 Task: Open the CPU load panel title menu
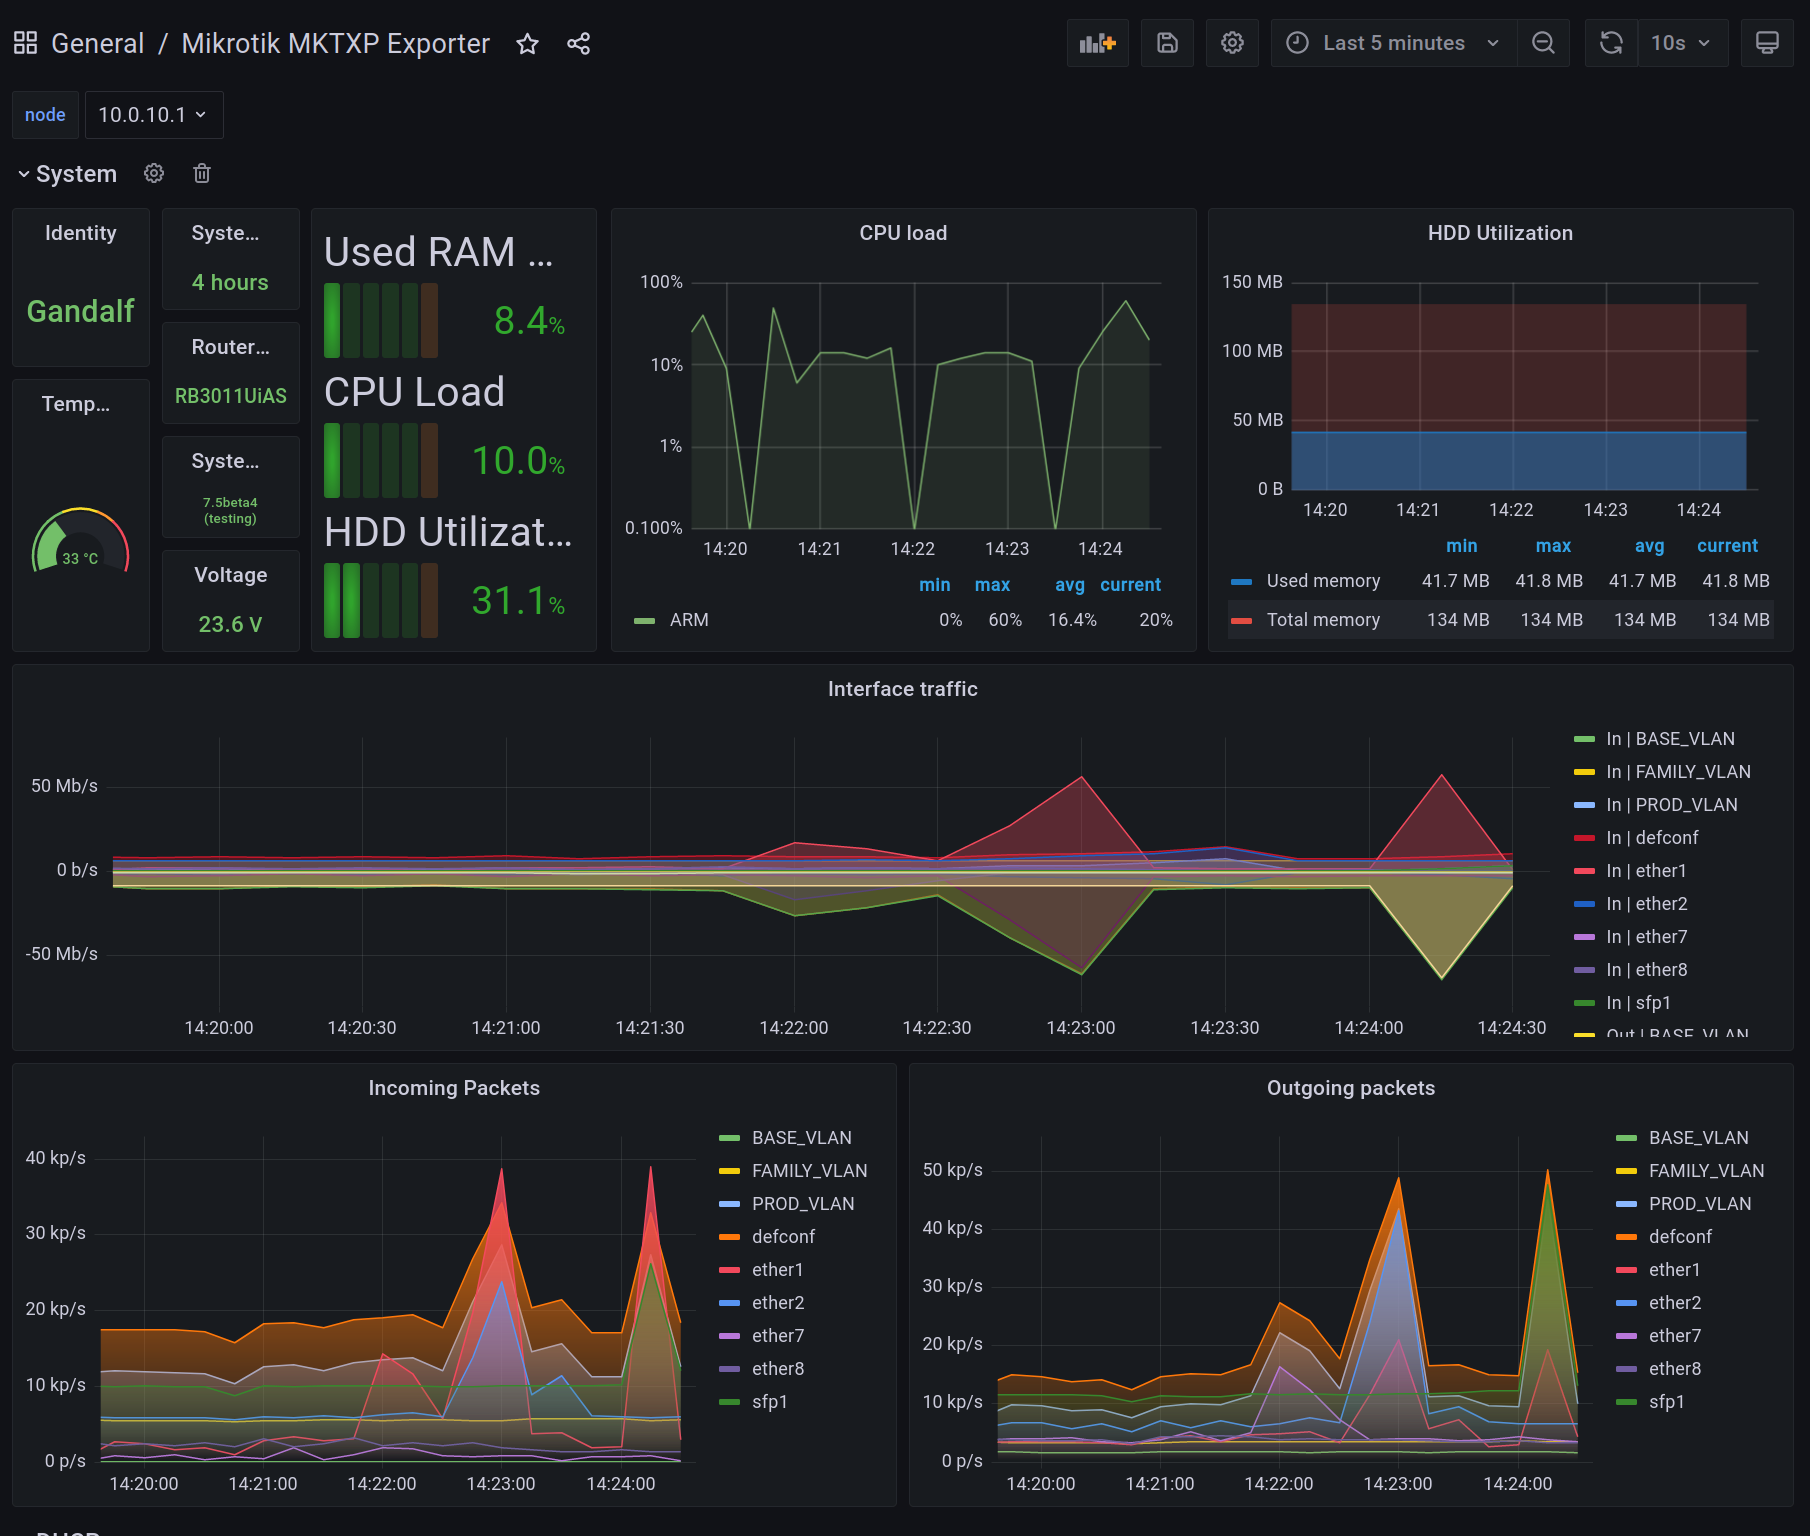click(902, 233)
